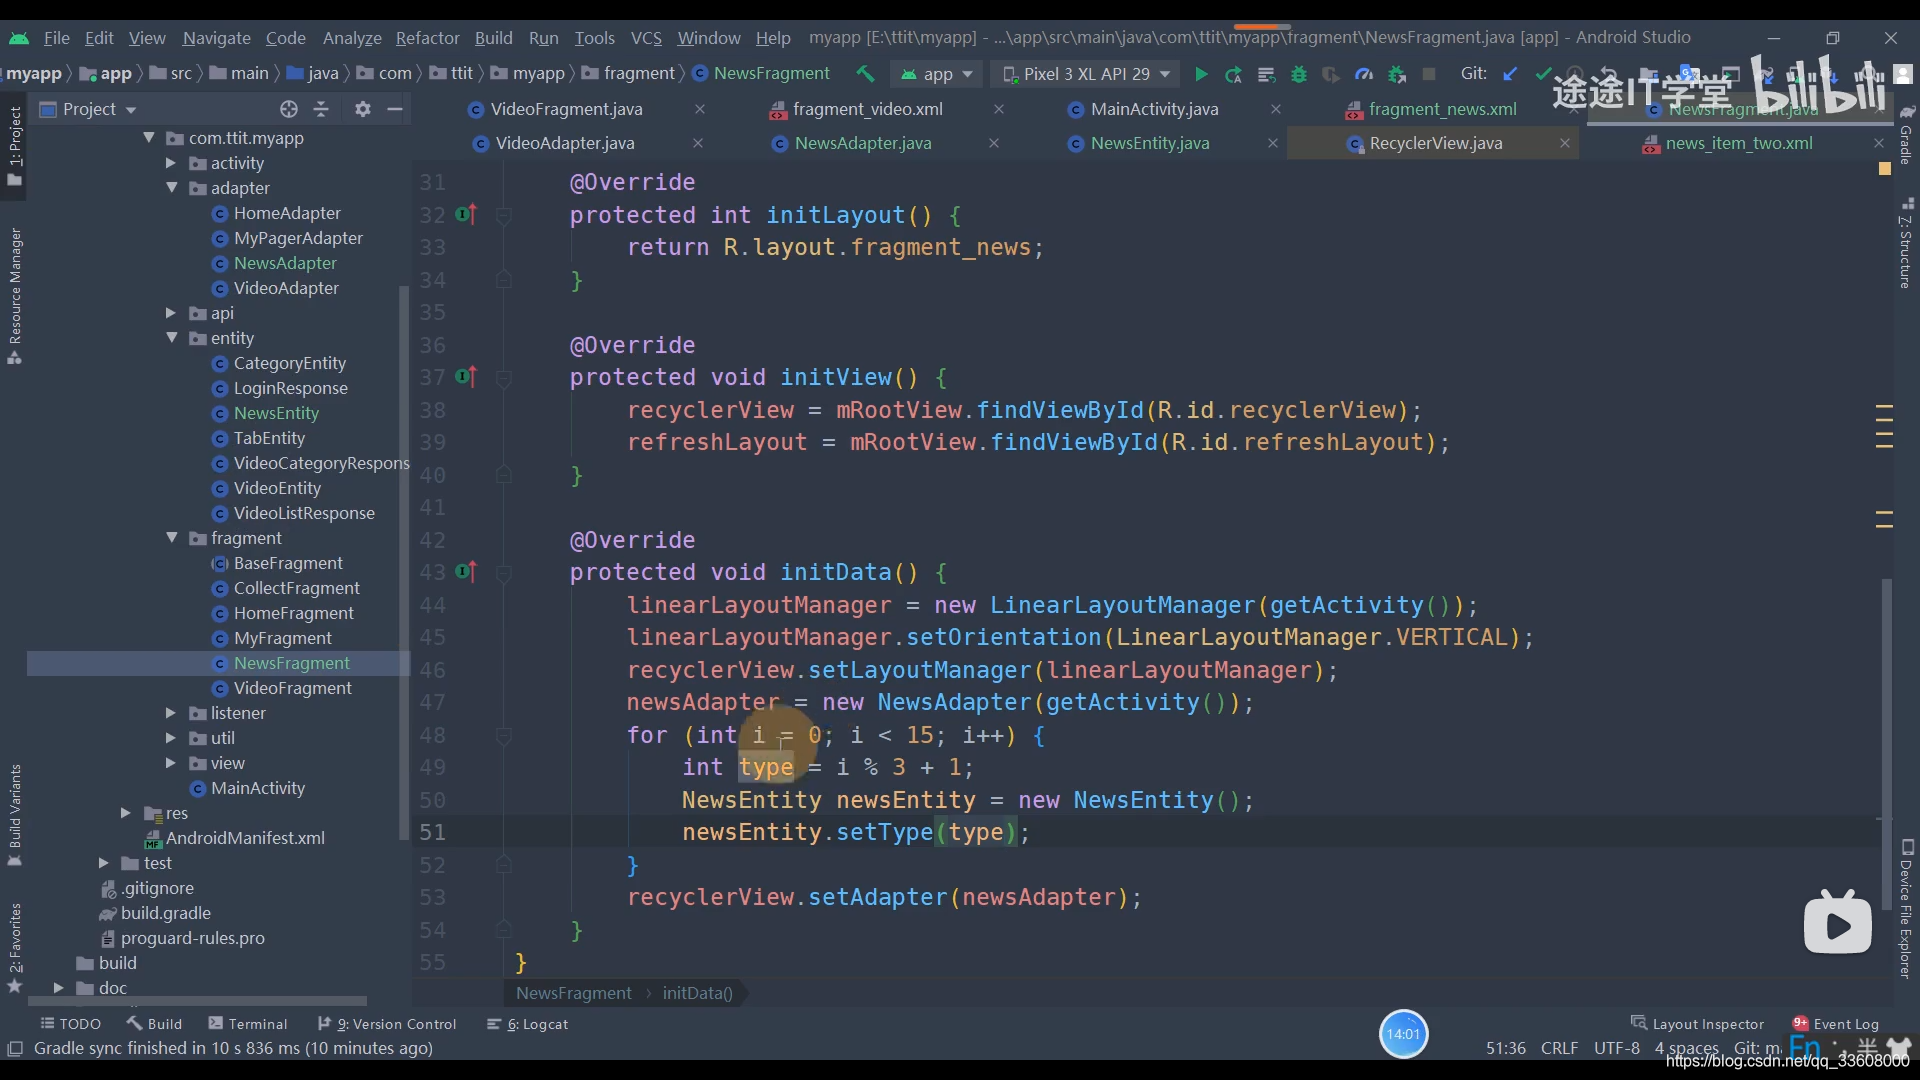
Task: Switch to the fragment_news.xml tab
Action: coord(1441,109)
